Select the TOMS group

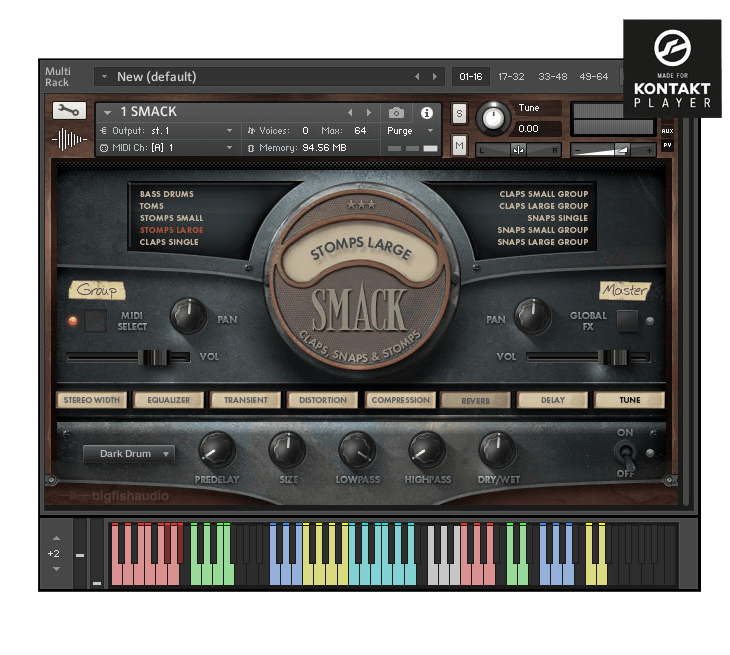tap(151, 206)
